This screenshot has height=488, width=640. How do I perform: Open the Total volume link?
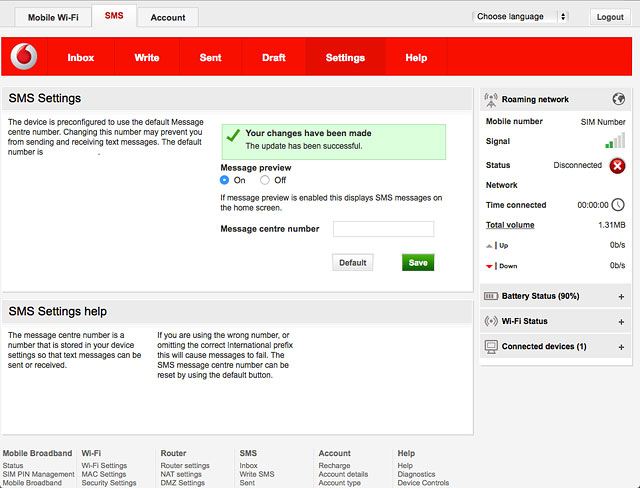[510, 225]
